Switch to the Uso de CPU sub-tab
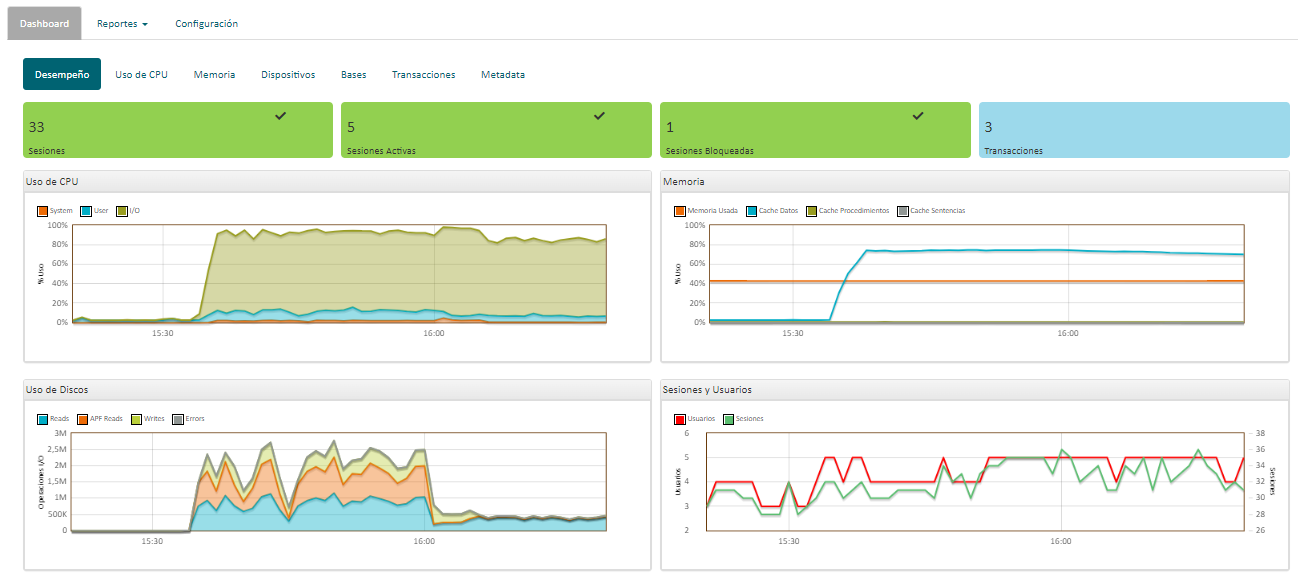 141,75
